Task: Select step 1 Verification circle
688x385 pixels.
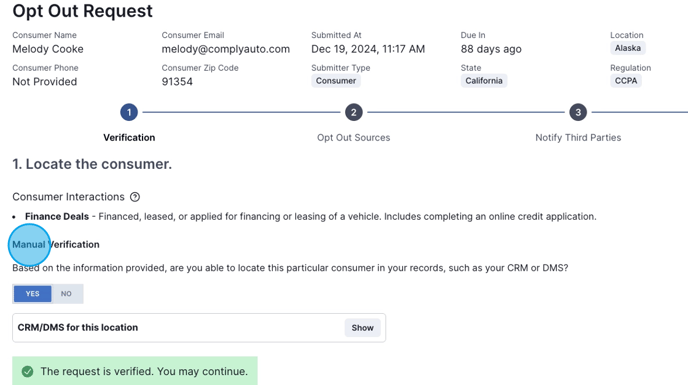Action: click(x=129, y=112)
